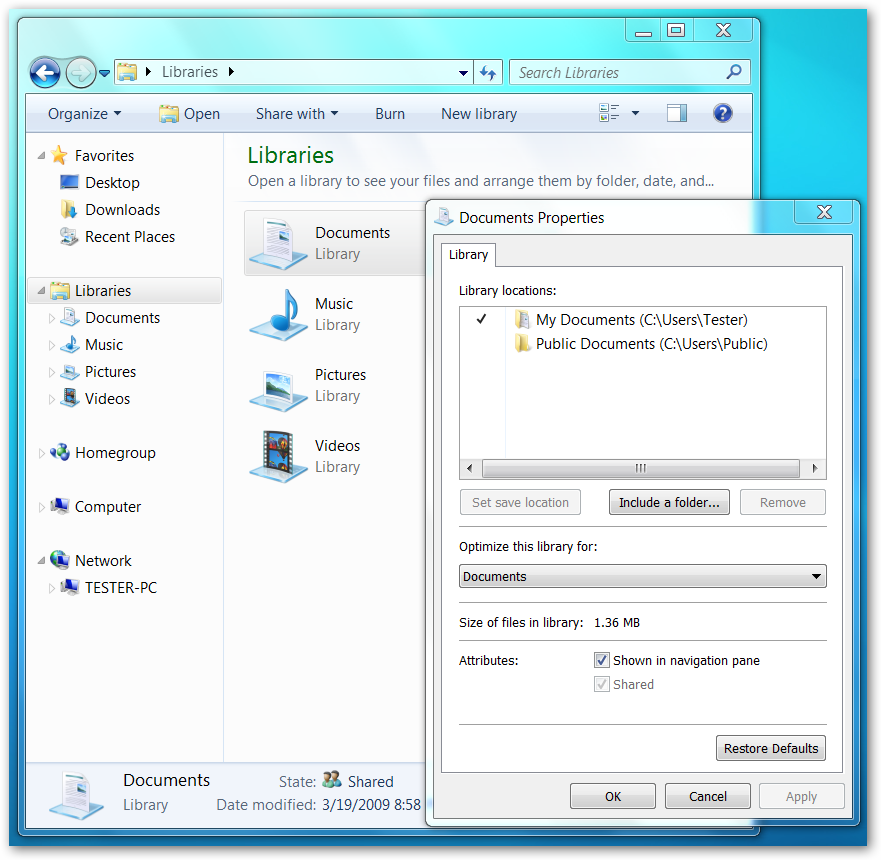Screen dimensions: 881x860
Task: Click the blue Help question mark icon
Action: 723,113
